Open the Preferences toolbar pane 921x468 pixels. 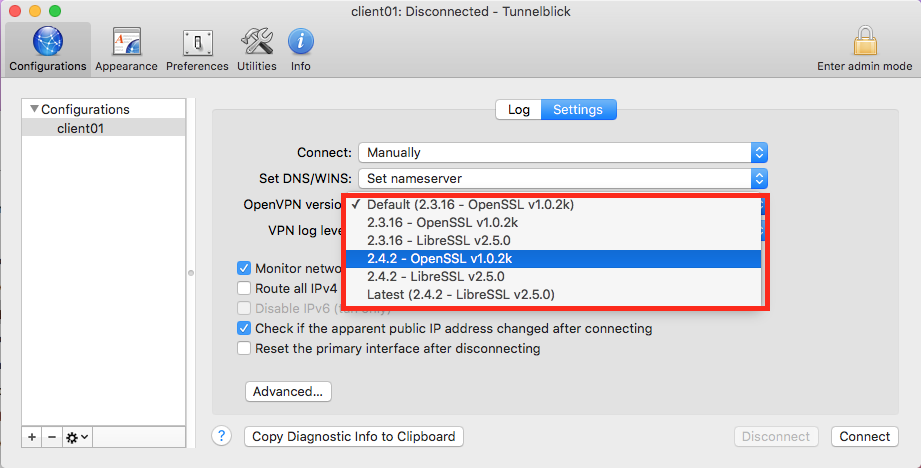[x=197, y=49]
